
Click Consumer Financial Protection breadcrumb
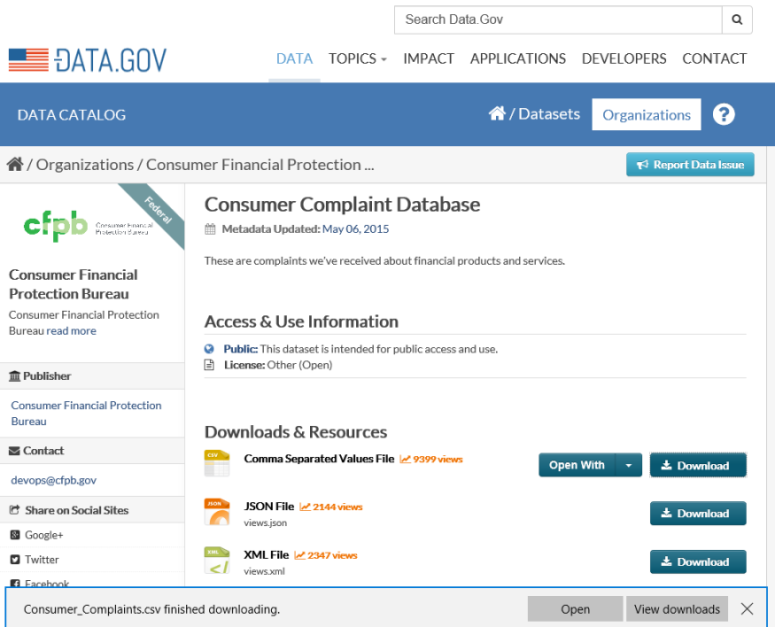click(260, 165)
